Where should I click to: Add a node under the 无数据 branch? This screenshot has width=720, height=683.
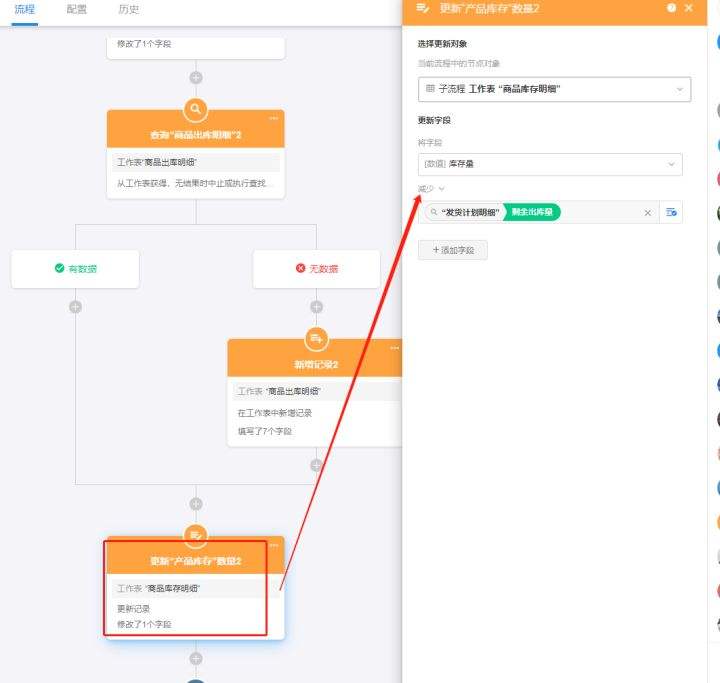(316, 307)
